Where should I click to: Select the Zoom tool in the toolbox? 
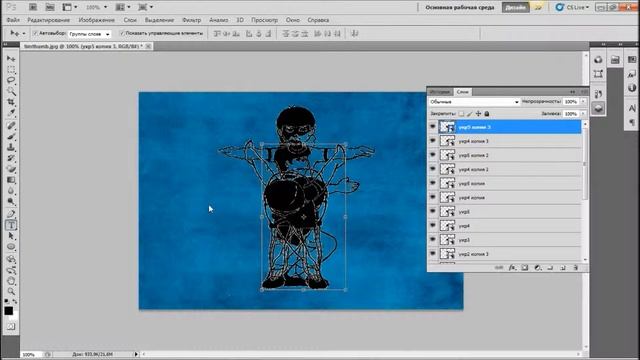click(11, 291)
